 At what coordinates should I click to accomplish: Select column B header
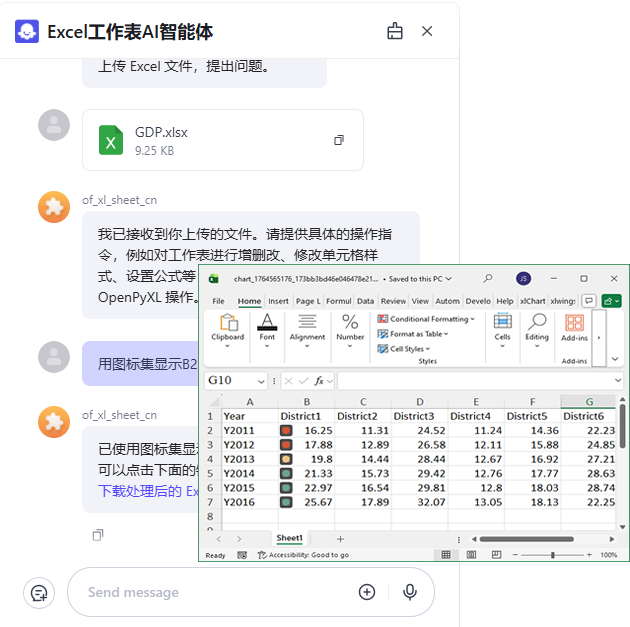click(x=306, y=401)
